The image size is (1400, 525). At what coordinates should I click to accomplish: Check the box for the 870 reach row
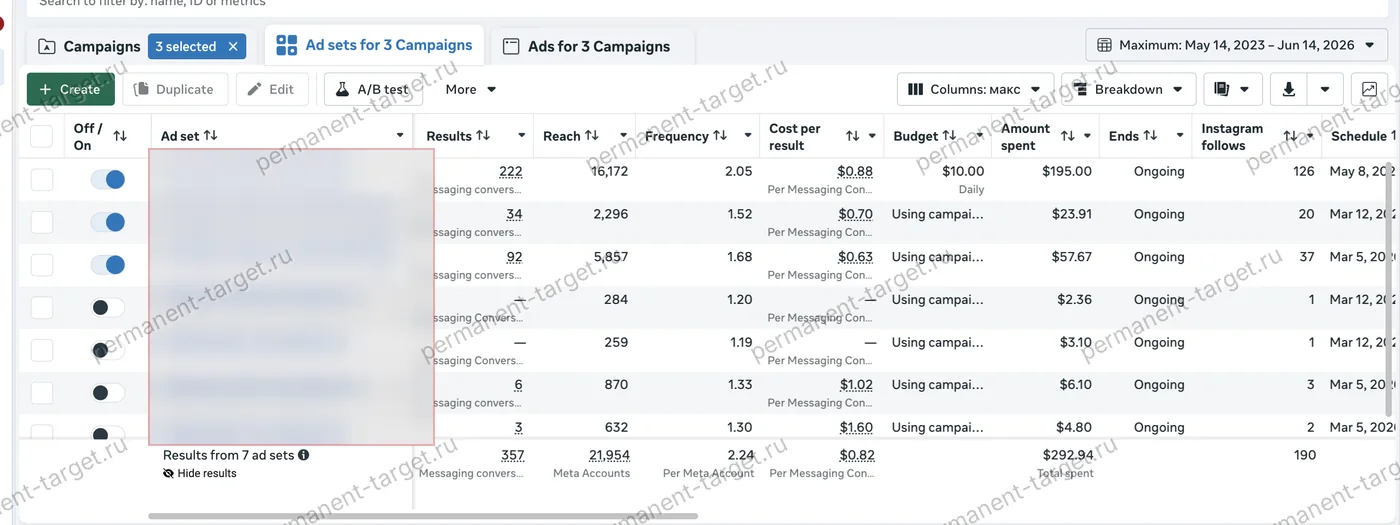tap(41, 393)
